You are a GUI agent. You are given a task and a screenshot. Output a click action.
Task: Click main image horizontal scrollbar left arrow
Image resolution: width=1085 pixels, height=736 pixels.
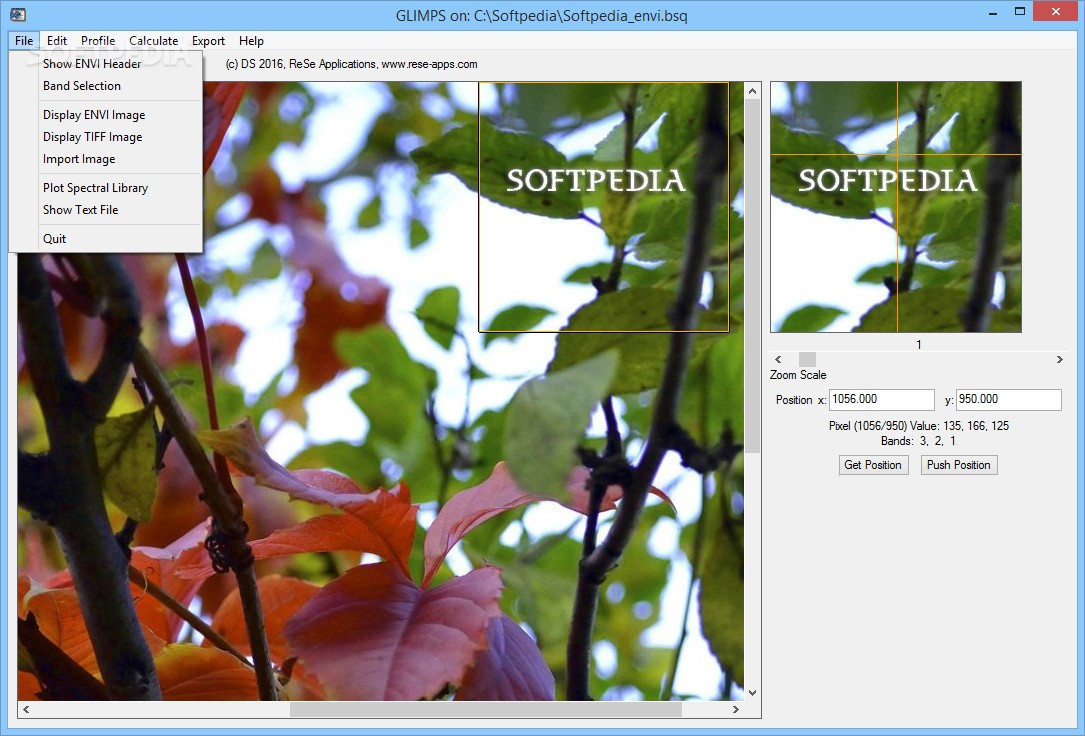coord(26,709)
